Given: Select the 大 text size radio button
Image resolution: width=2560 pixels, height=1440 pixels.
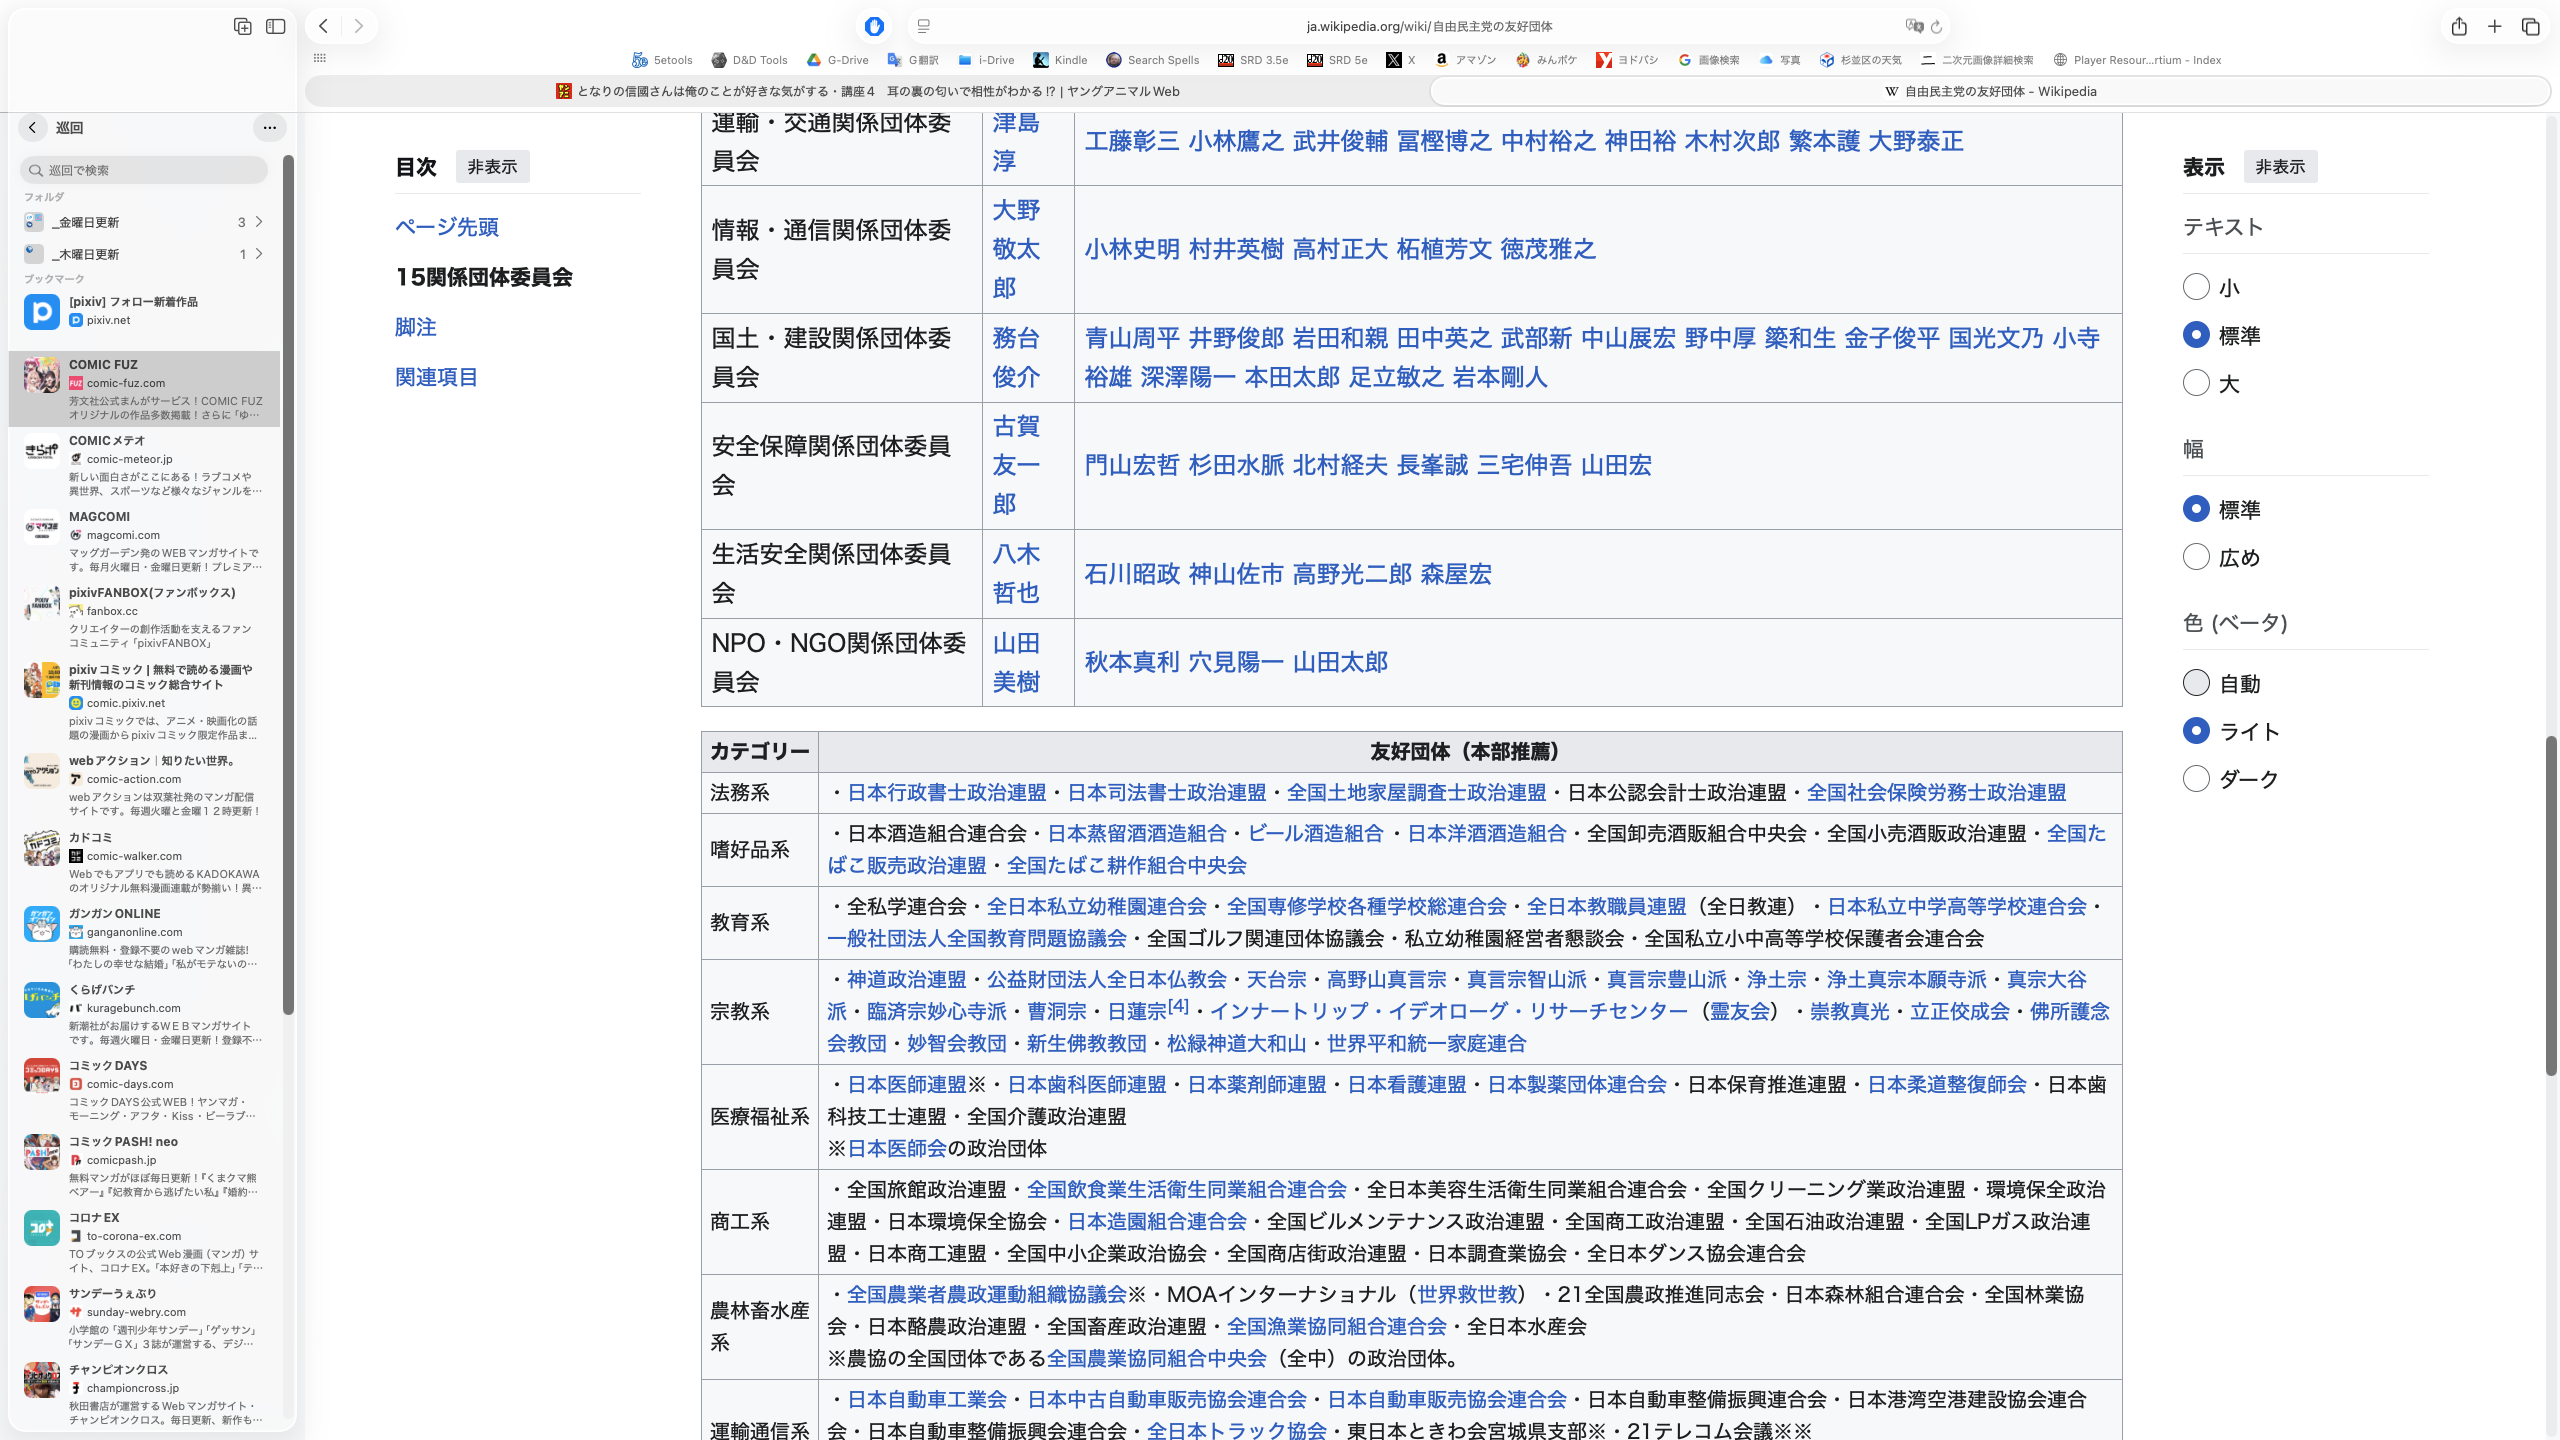Looking at the screenshot, I should click(x=2196, y=383).
